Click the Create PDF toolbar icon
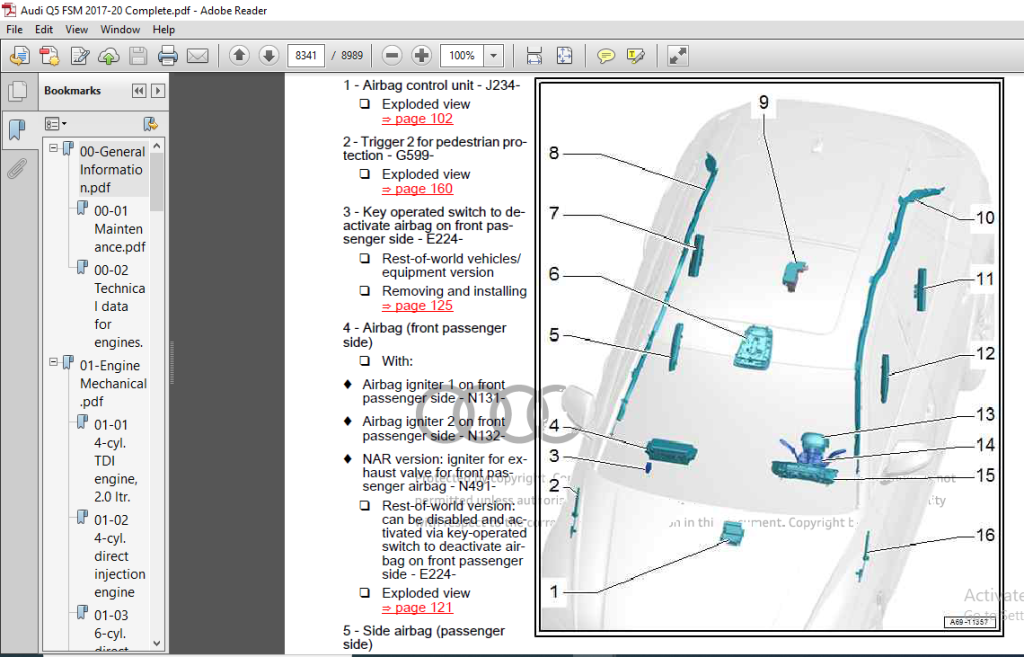1024x657 pixels. [20, 56]
